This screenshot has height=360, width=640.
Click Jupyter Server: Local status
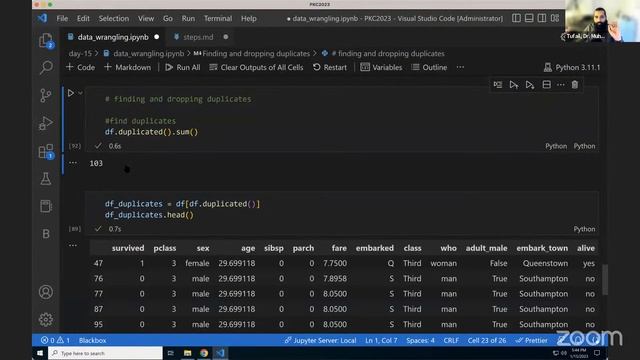point(320,340)
